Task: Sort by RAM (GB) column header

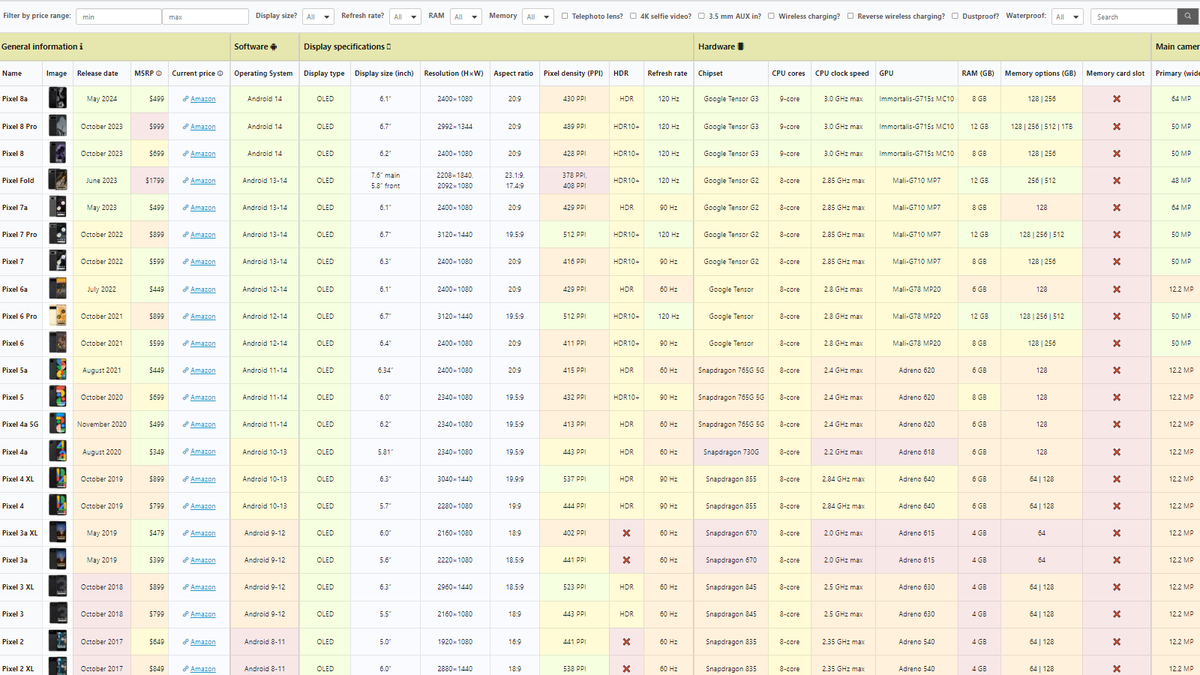Action: (x=978, y=73)
